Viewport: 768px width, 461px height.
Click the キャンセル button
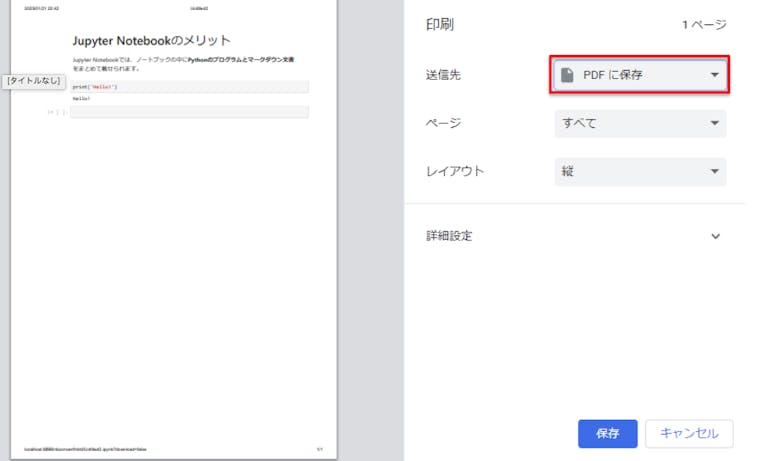(x=689, y=434)
